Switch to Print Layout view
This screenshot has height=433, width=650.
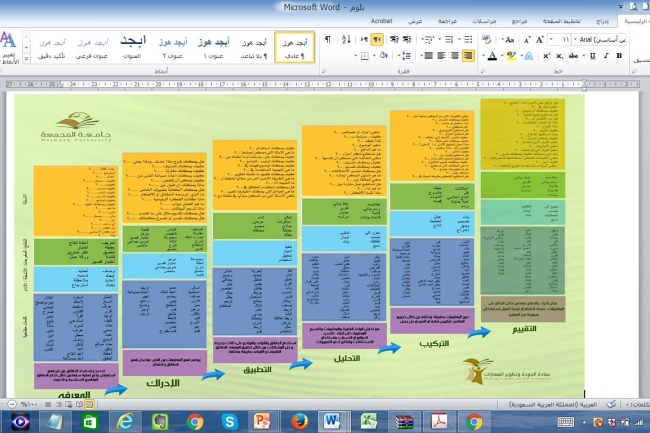pos(89,404)
